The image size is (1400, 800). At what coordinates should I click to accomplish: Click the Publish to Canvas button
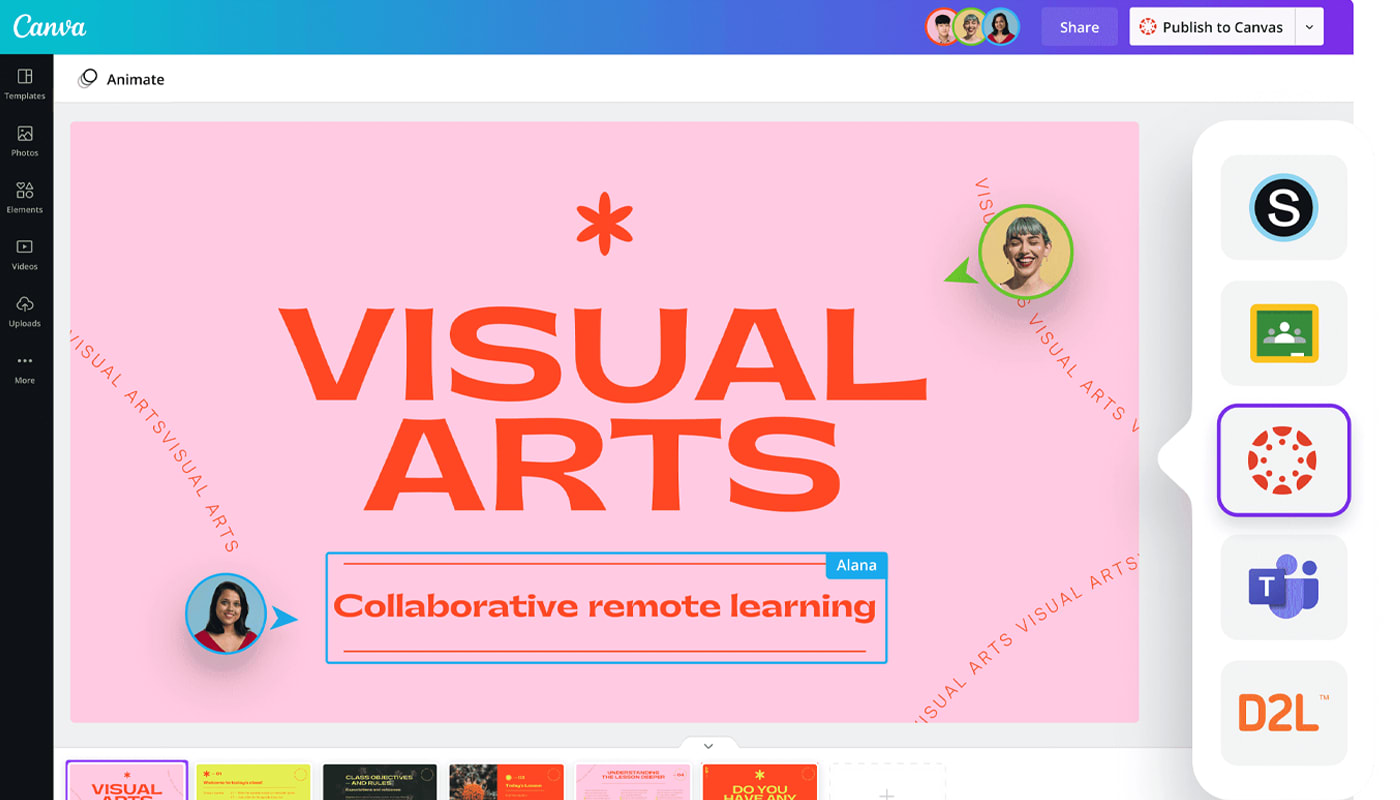coord(1211,27)
